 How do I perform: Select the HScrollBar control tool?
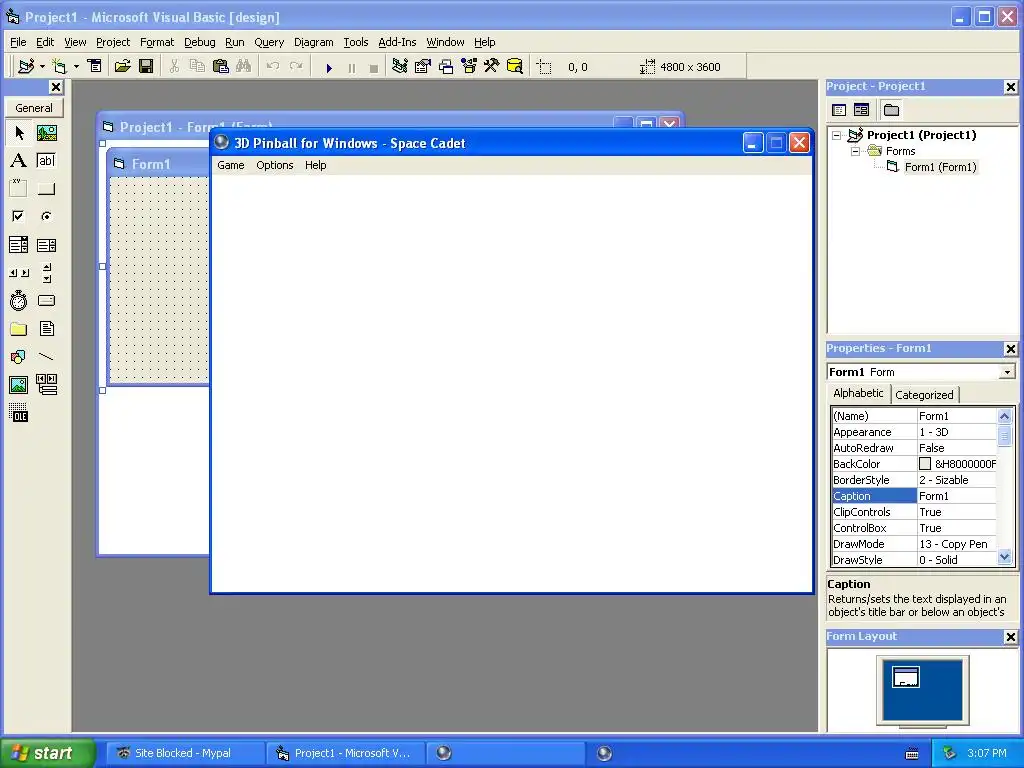pos(19,273)
